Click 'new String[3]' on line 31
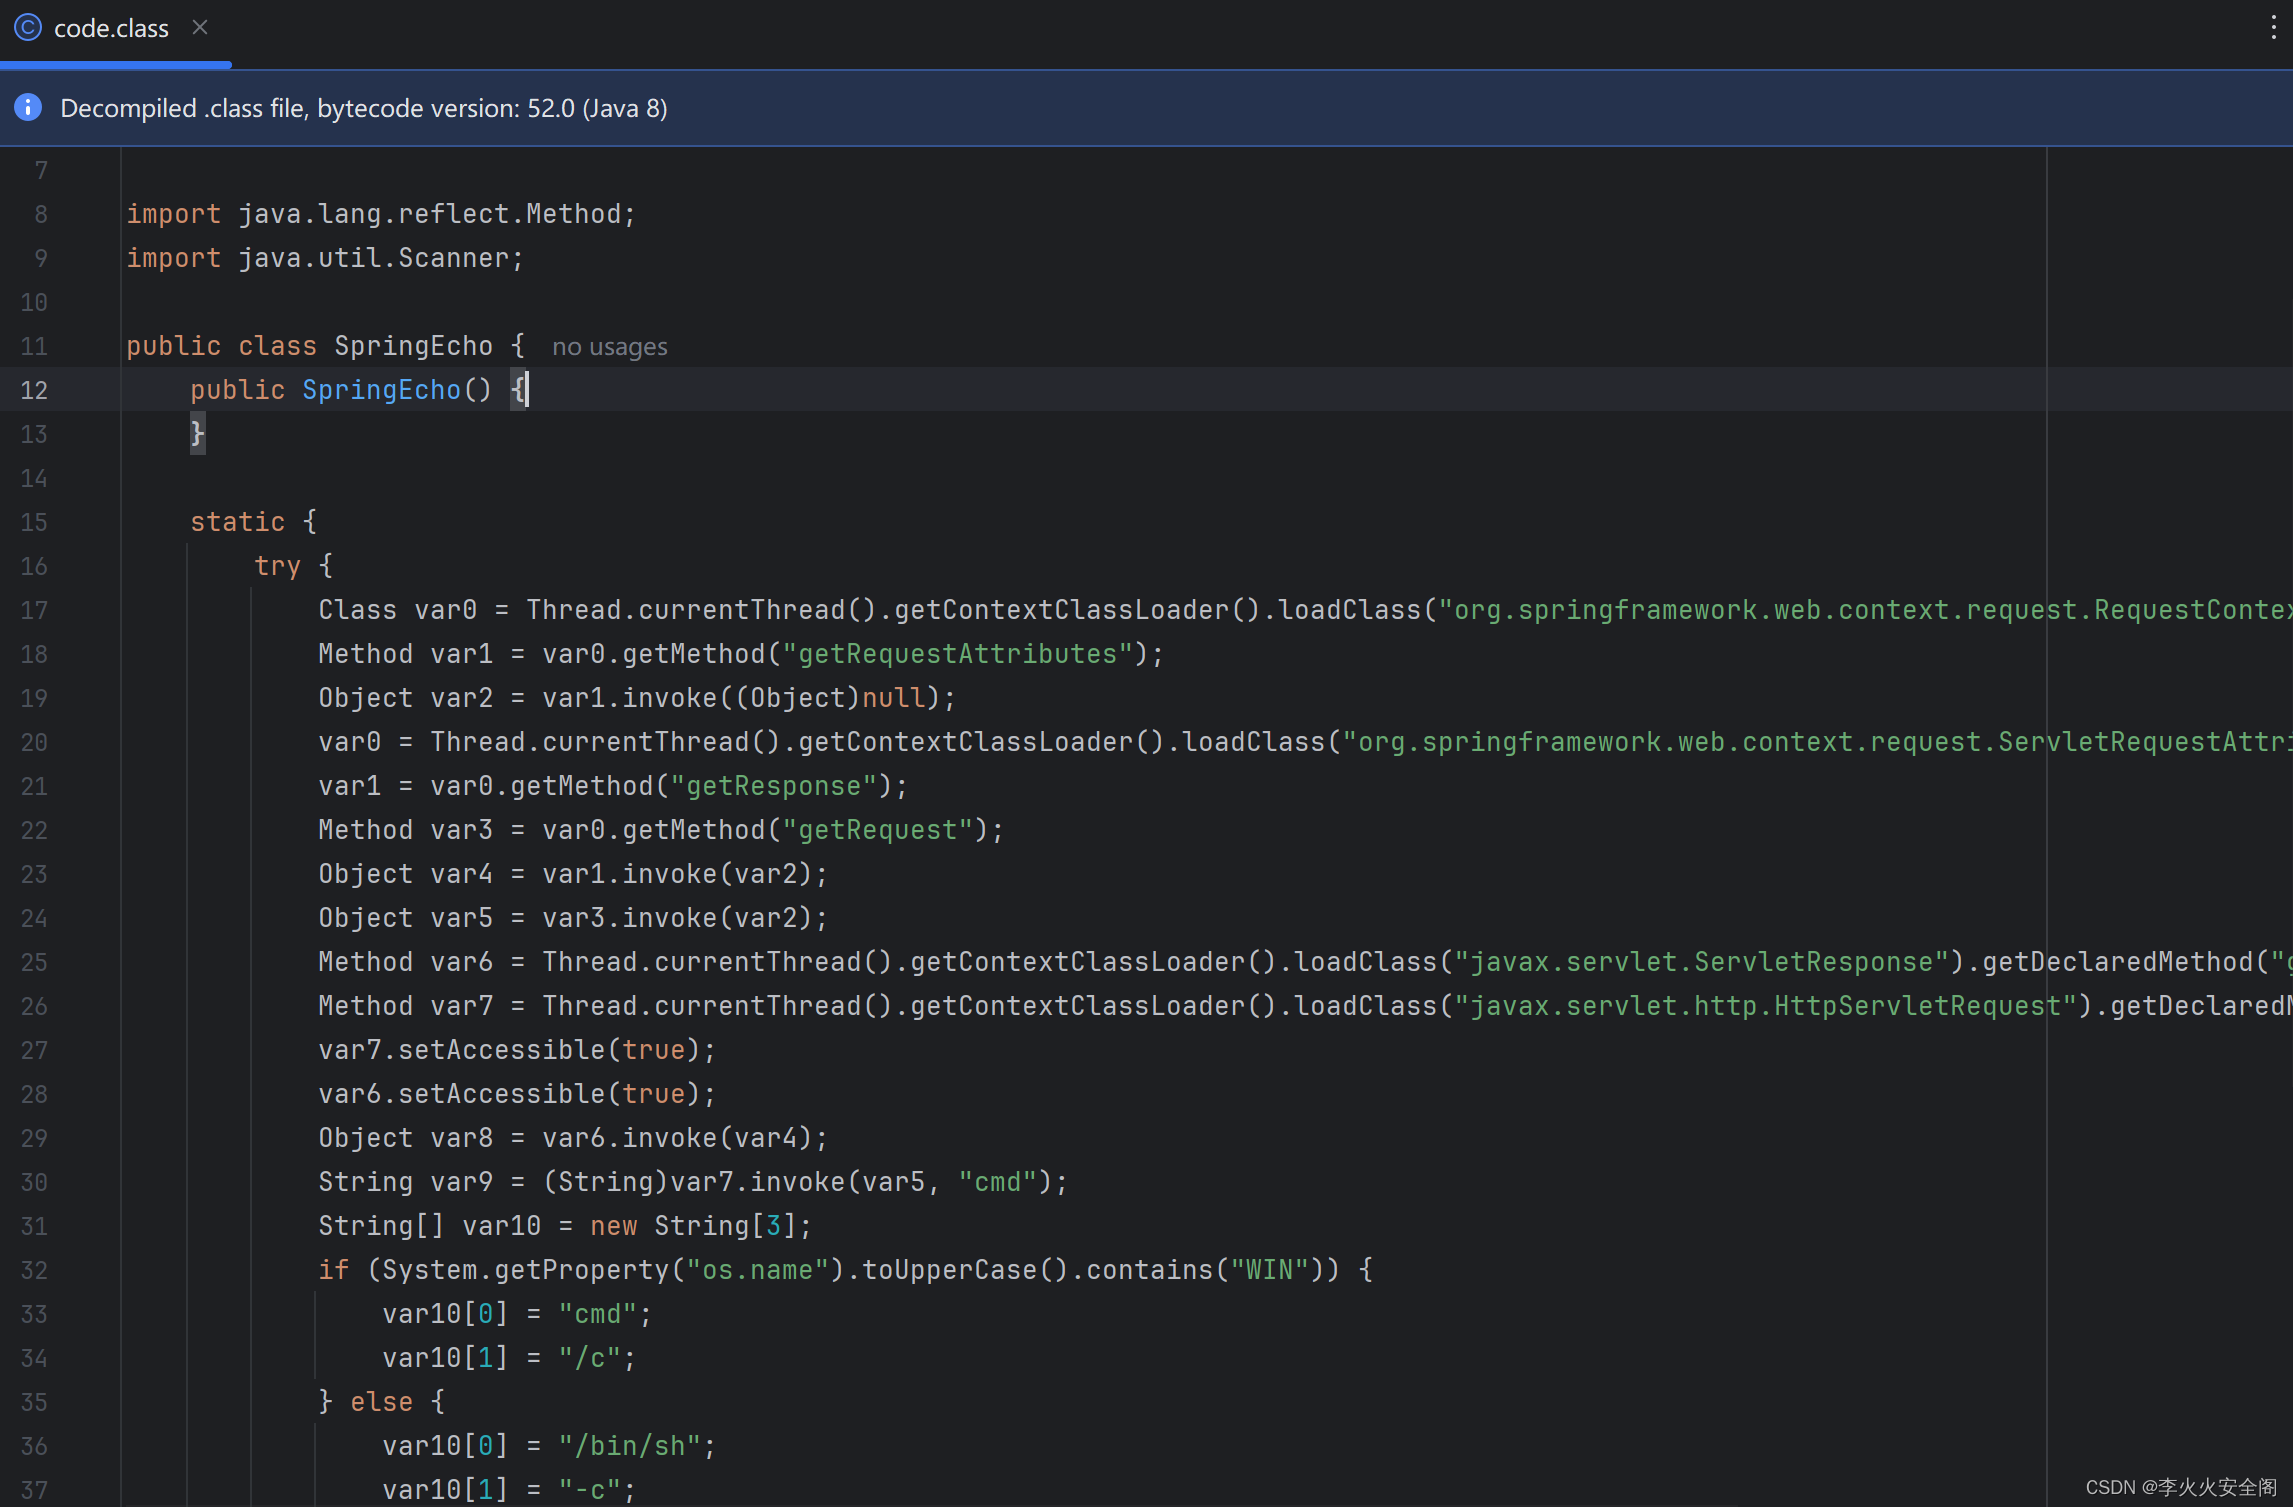Screen dimensions: 2293x1507 click(x=694, y=1226)
